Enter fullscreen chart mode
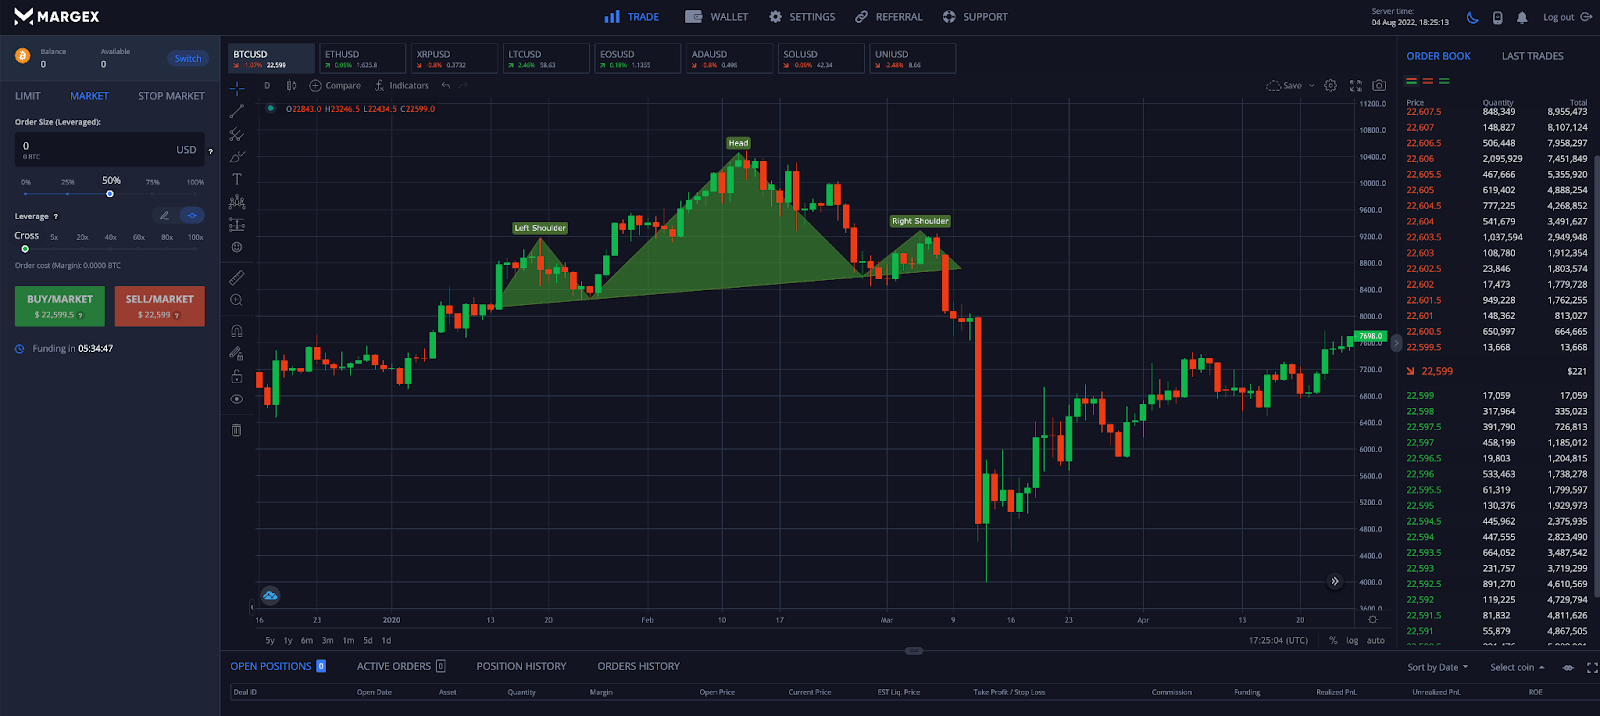 point(1356,86)
